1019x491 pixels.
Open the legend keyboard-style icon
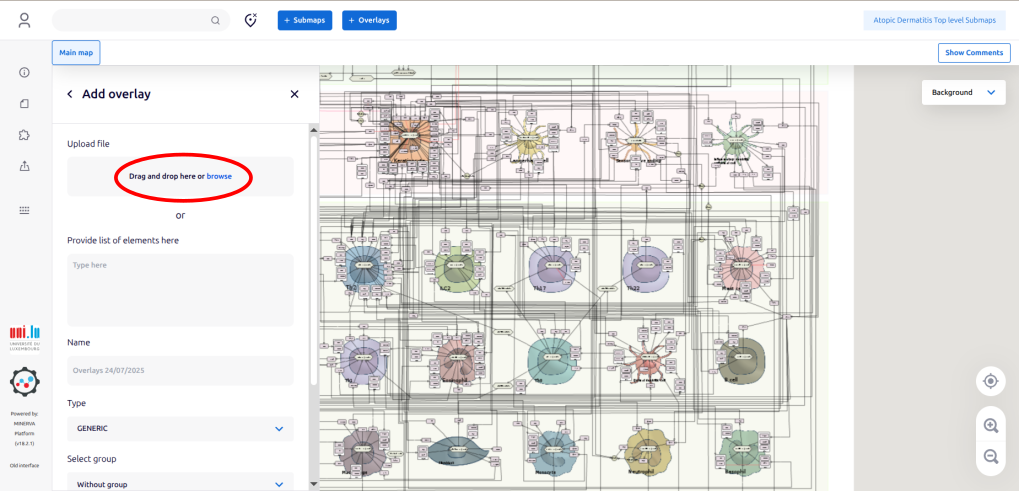click(x=24, y=210)
